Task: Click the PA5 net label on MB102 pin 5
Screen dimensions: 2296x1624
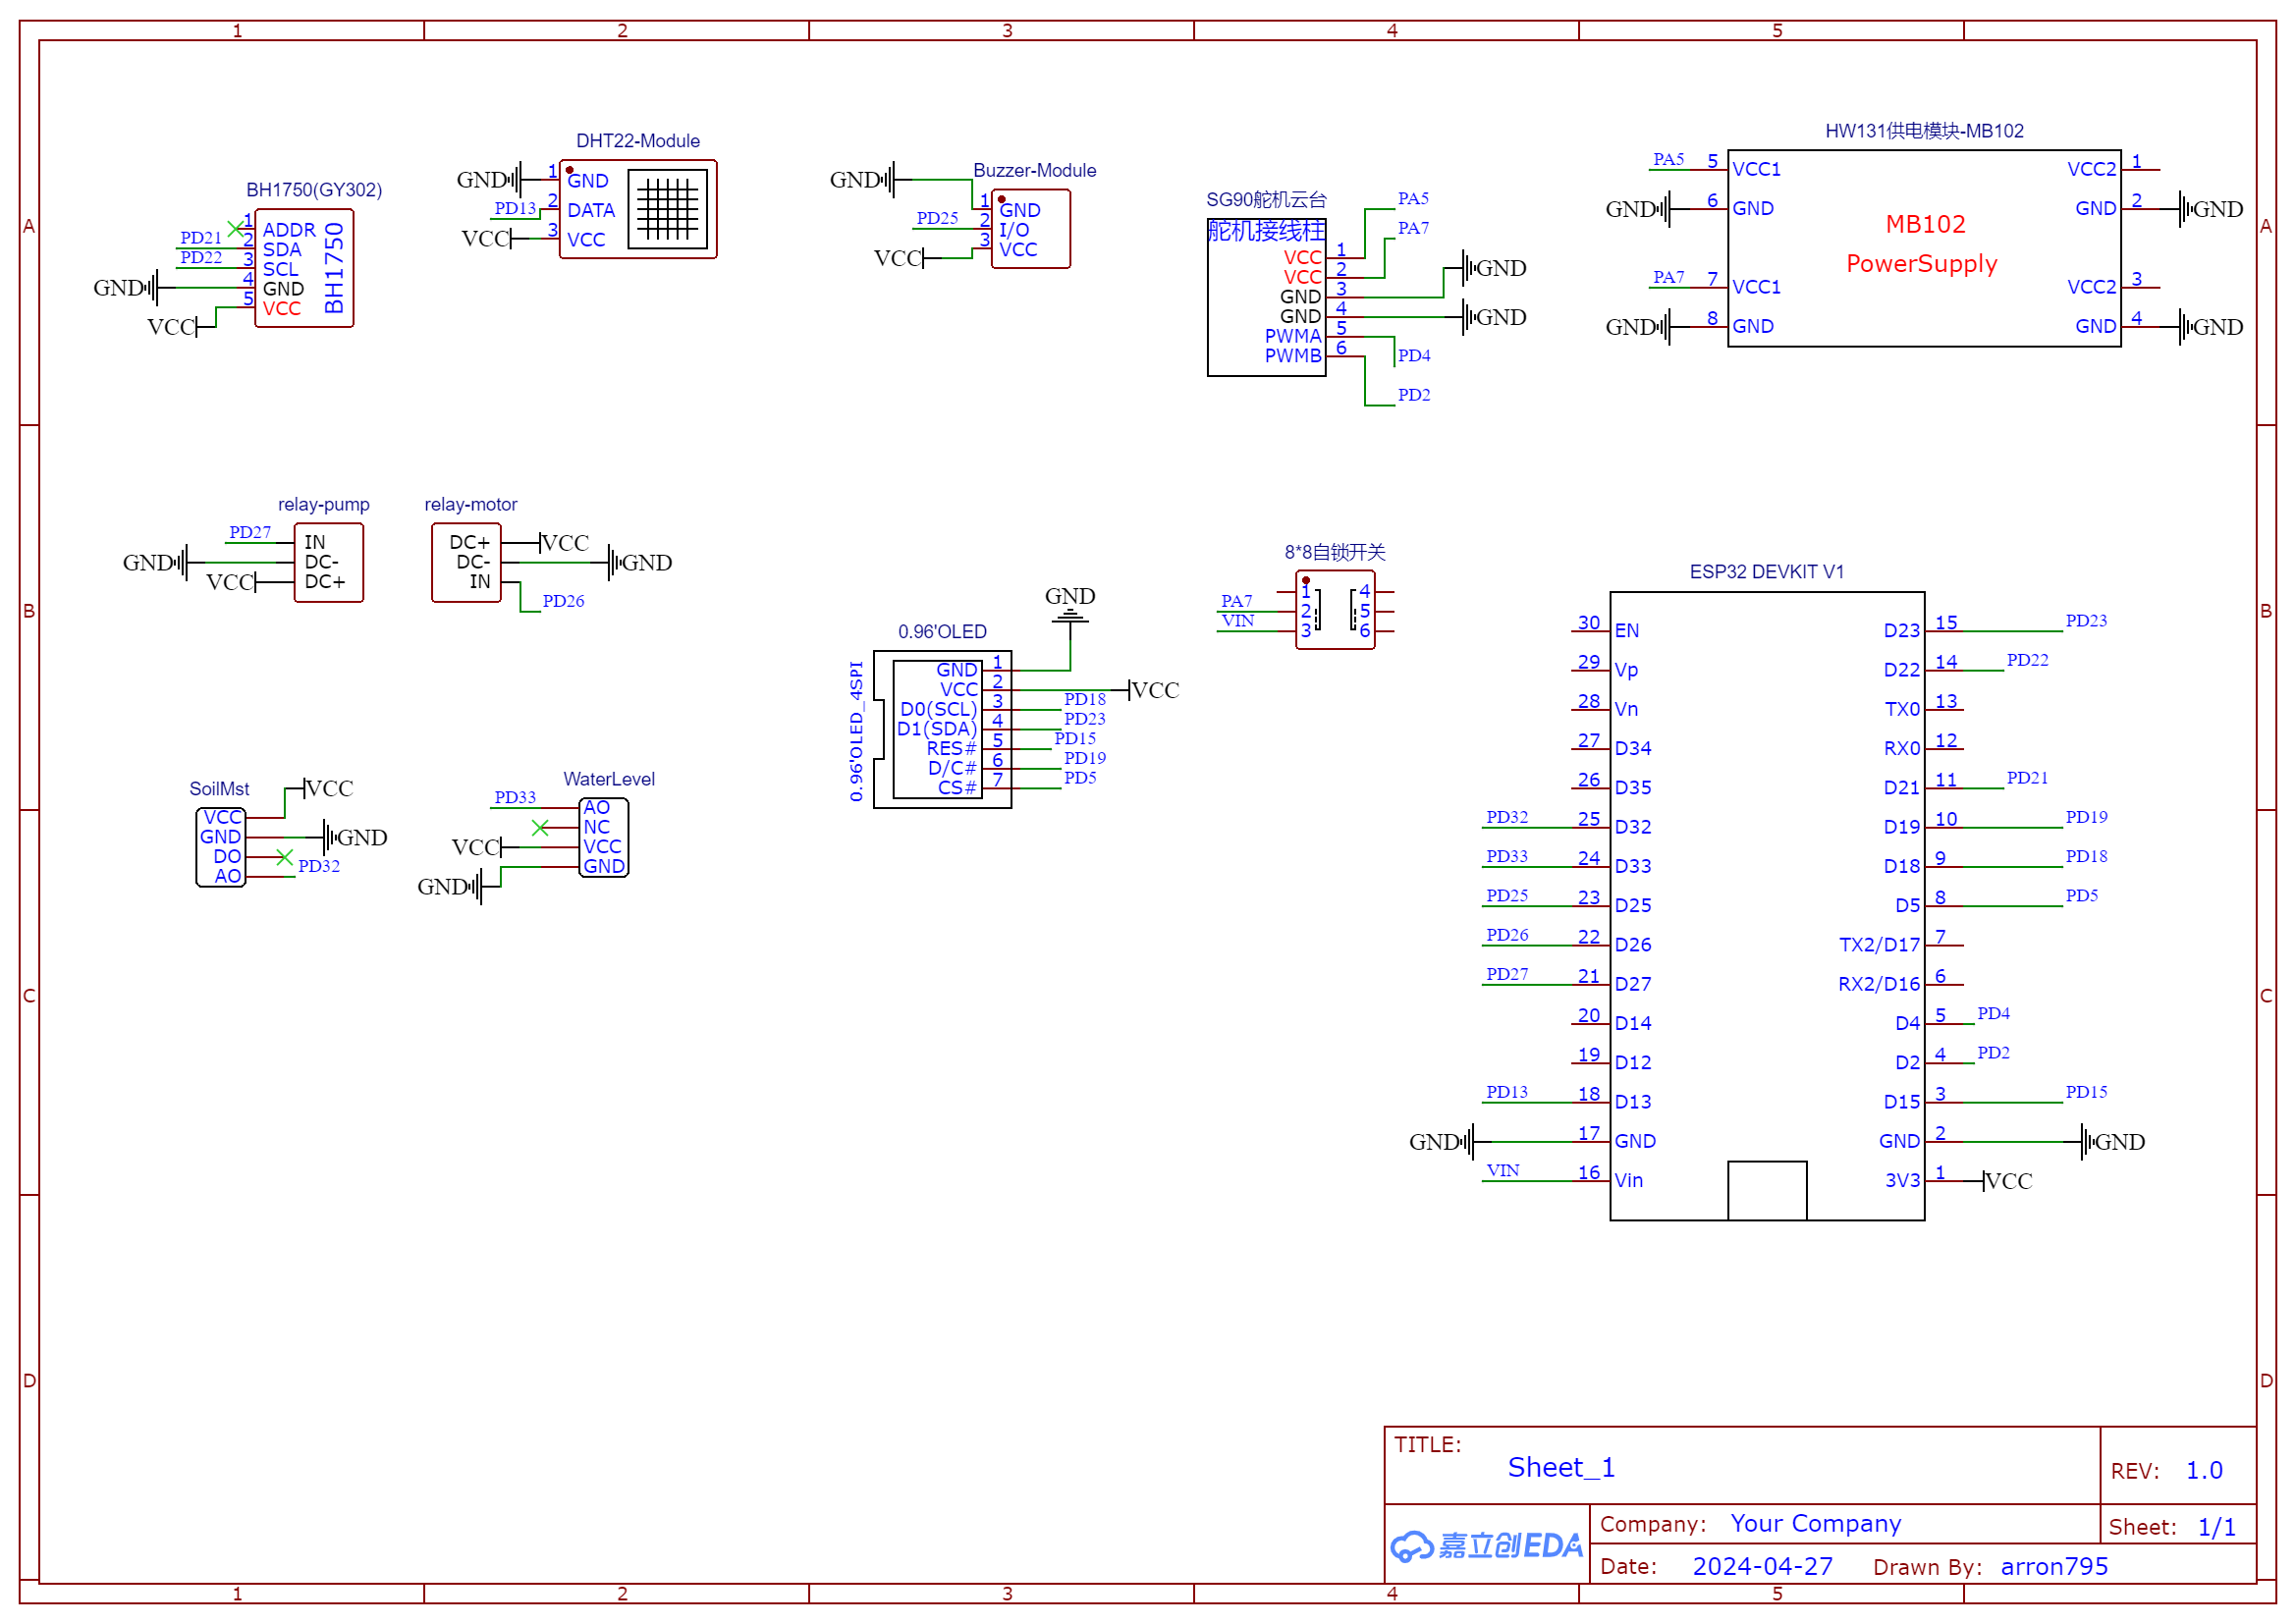Action: [x=1669, y=160]
